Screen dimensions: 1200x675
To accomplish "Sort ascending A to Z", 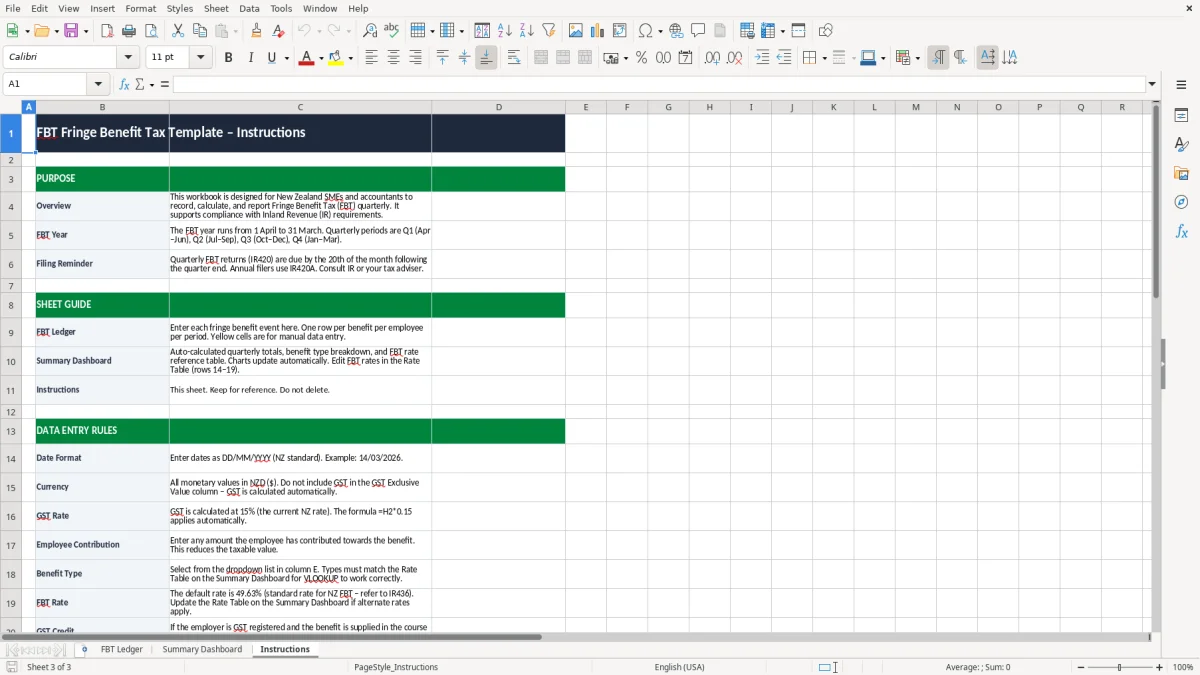I will point(505,31).
